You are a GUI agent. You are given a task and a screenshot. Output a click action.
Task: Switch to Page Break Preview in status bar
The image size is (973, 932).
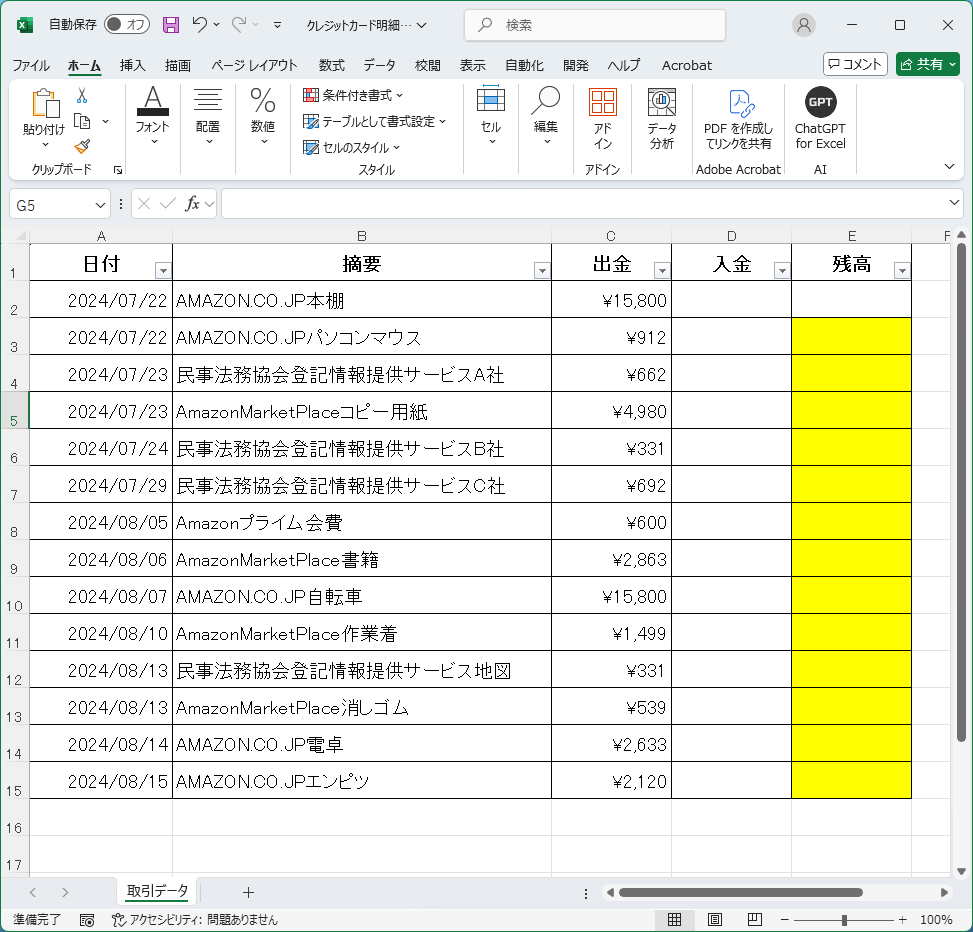(755, 920)
